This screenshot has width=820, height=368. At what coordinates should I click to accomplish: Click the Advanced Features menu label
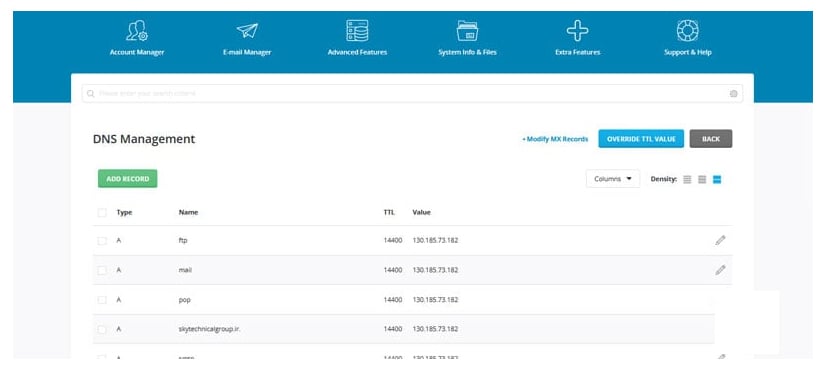pyautogui.click(x=357, y=52)
